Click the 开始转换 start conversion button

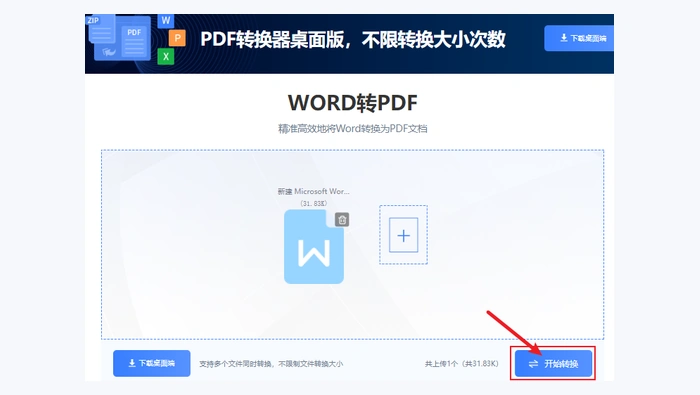(x=553, y=363)
